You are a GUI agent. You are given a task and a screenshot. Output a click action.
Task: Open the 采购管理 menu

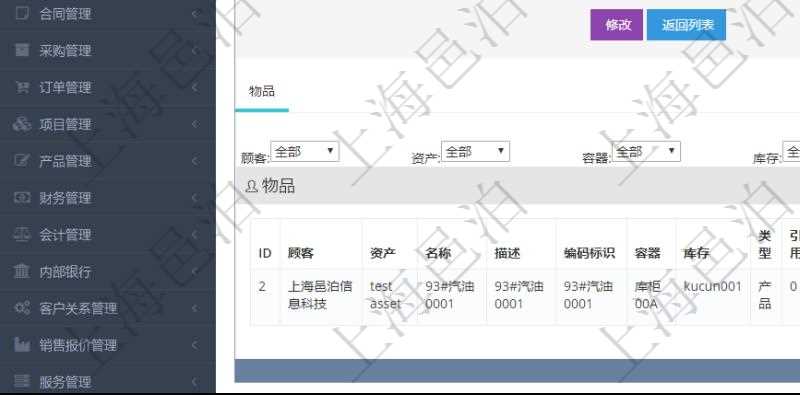point(108,51)
